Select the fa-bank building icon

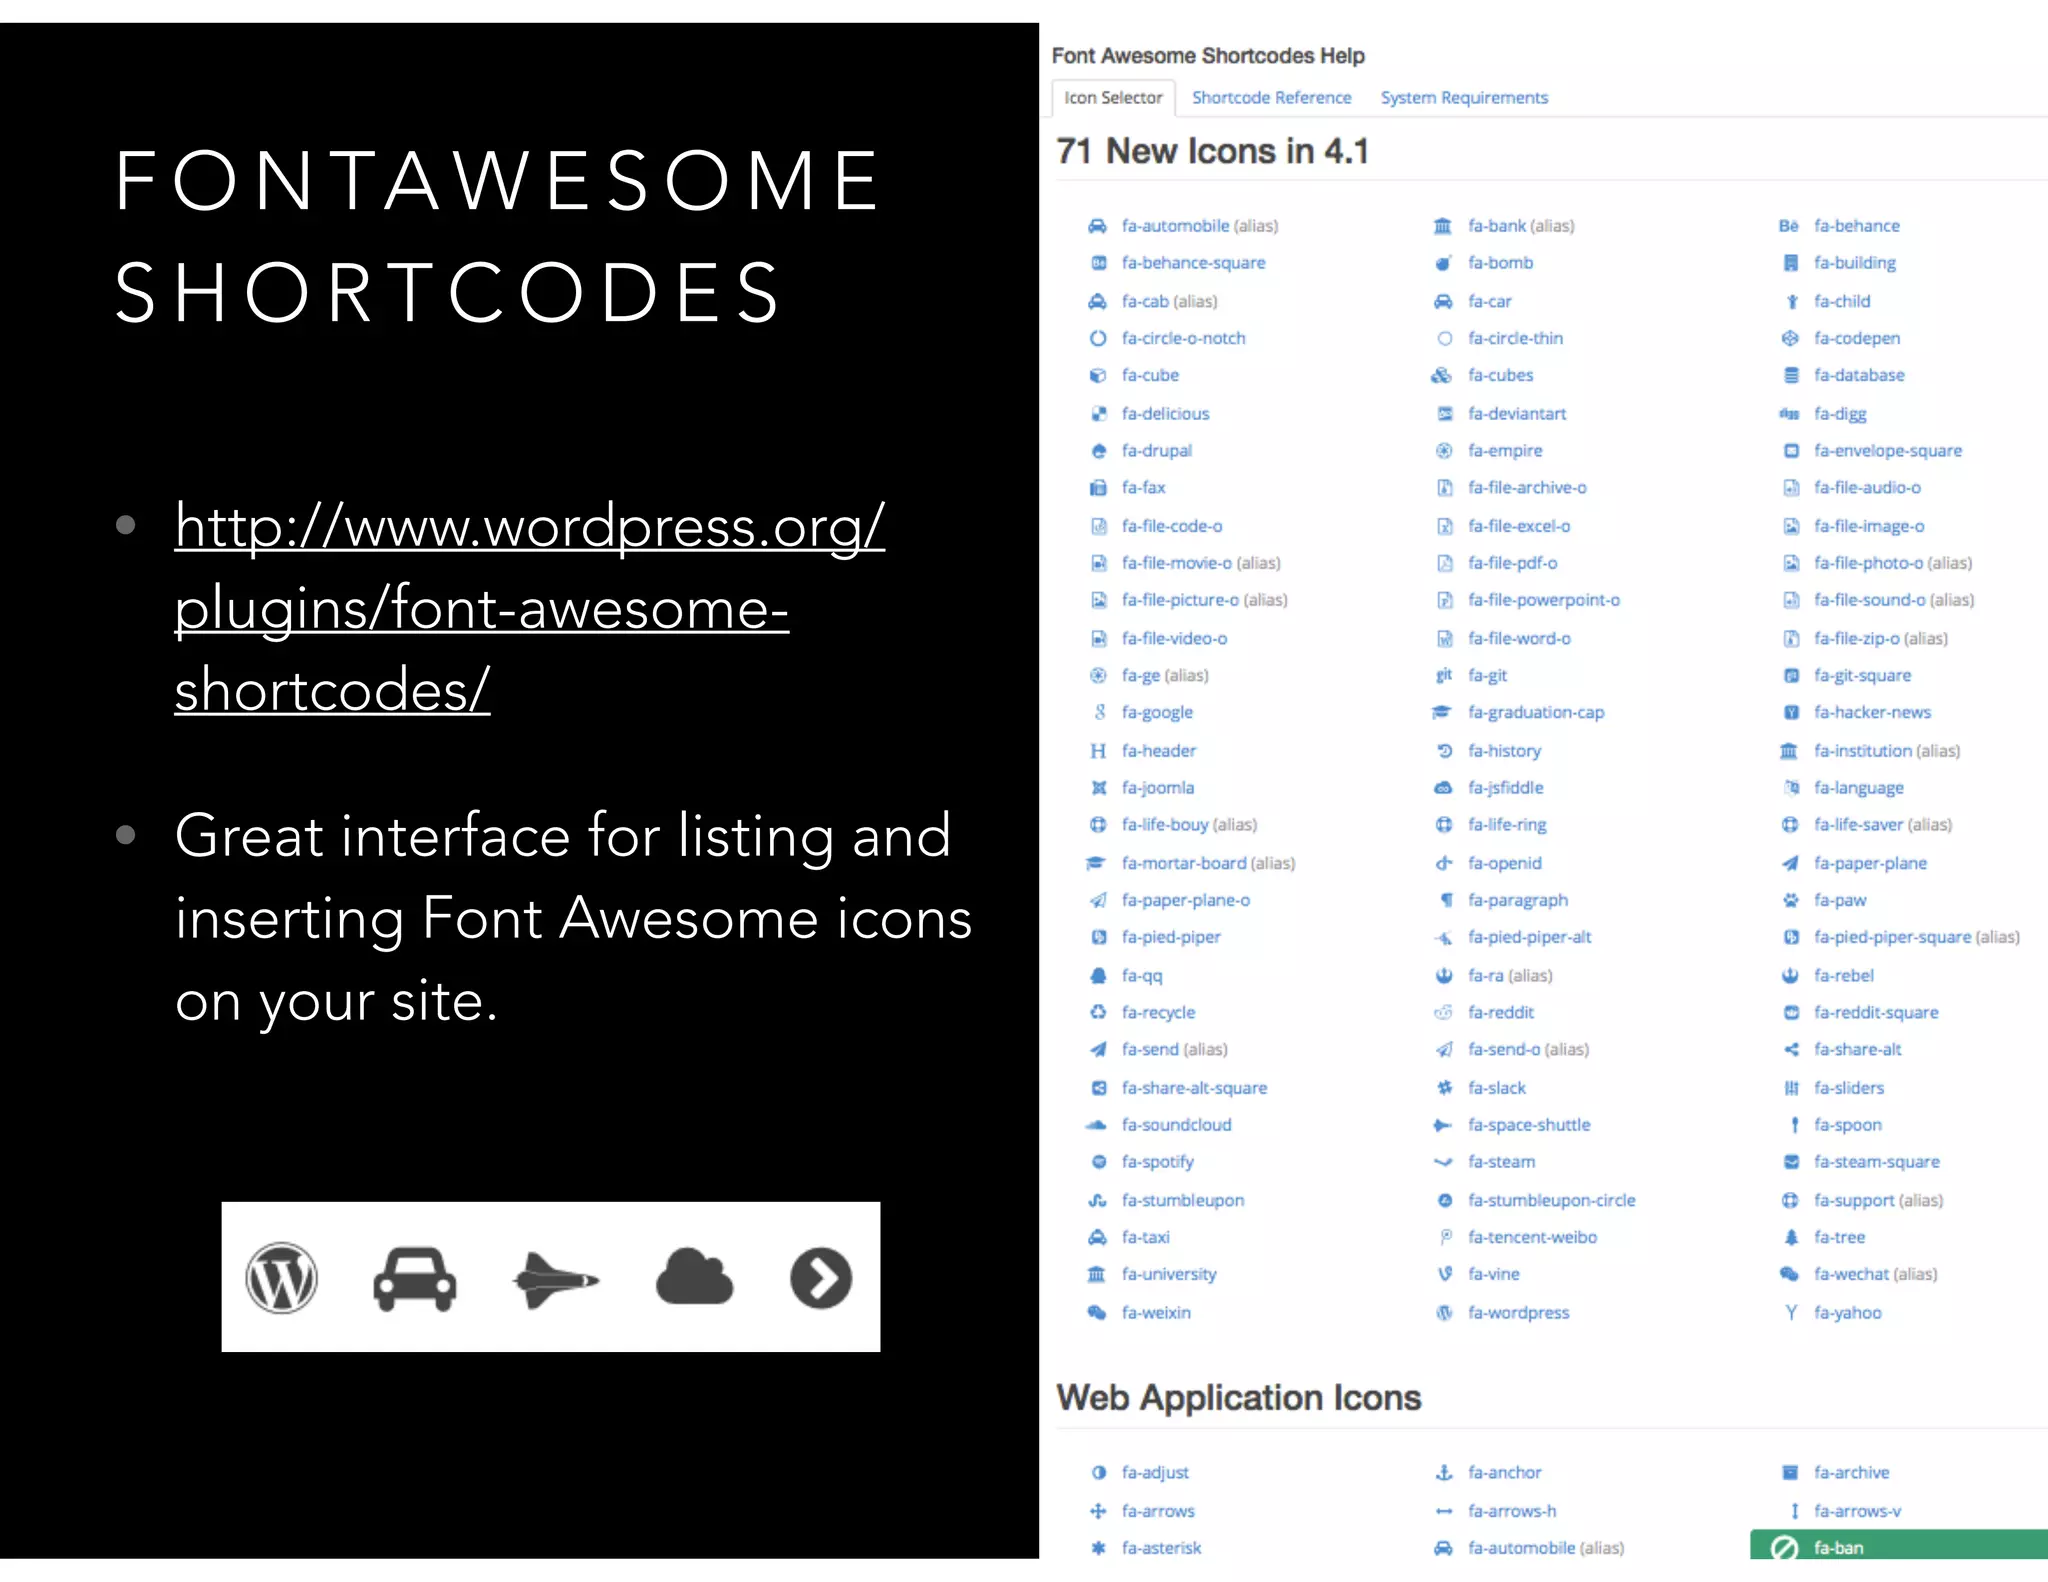(1442, 226)
